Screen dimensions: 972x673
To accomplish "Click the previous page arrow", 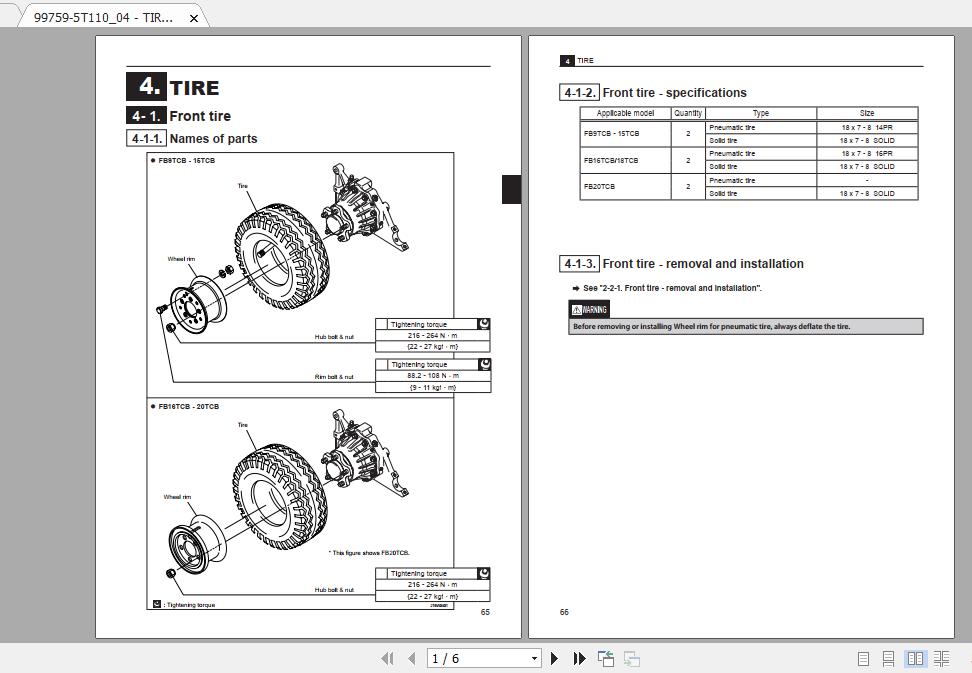I will point(412,658).
